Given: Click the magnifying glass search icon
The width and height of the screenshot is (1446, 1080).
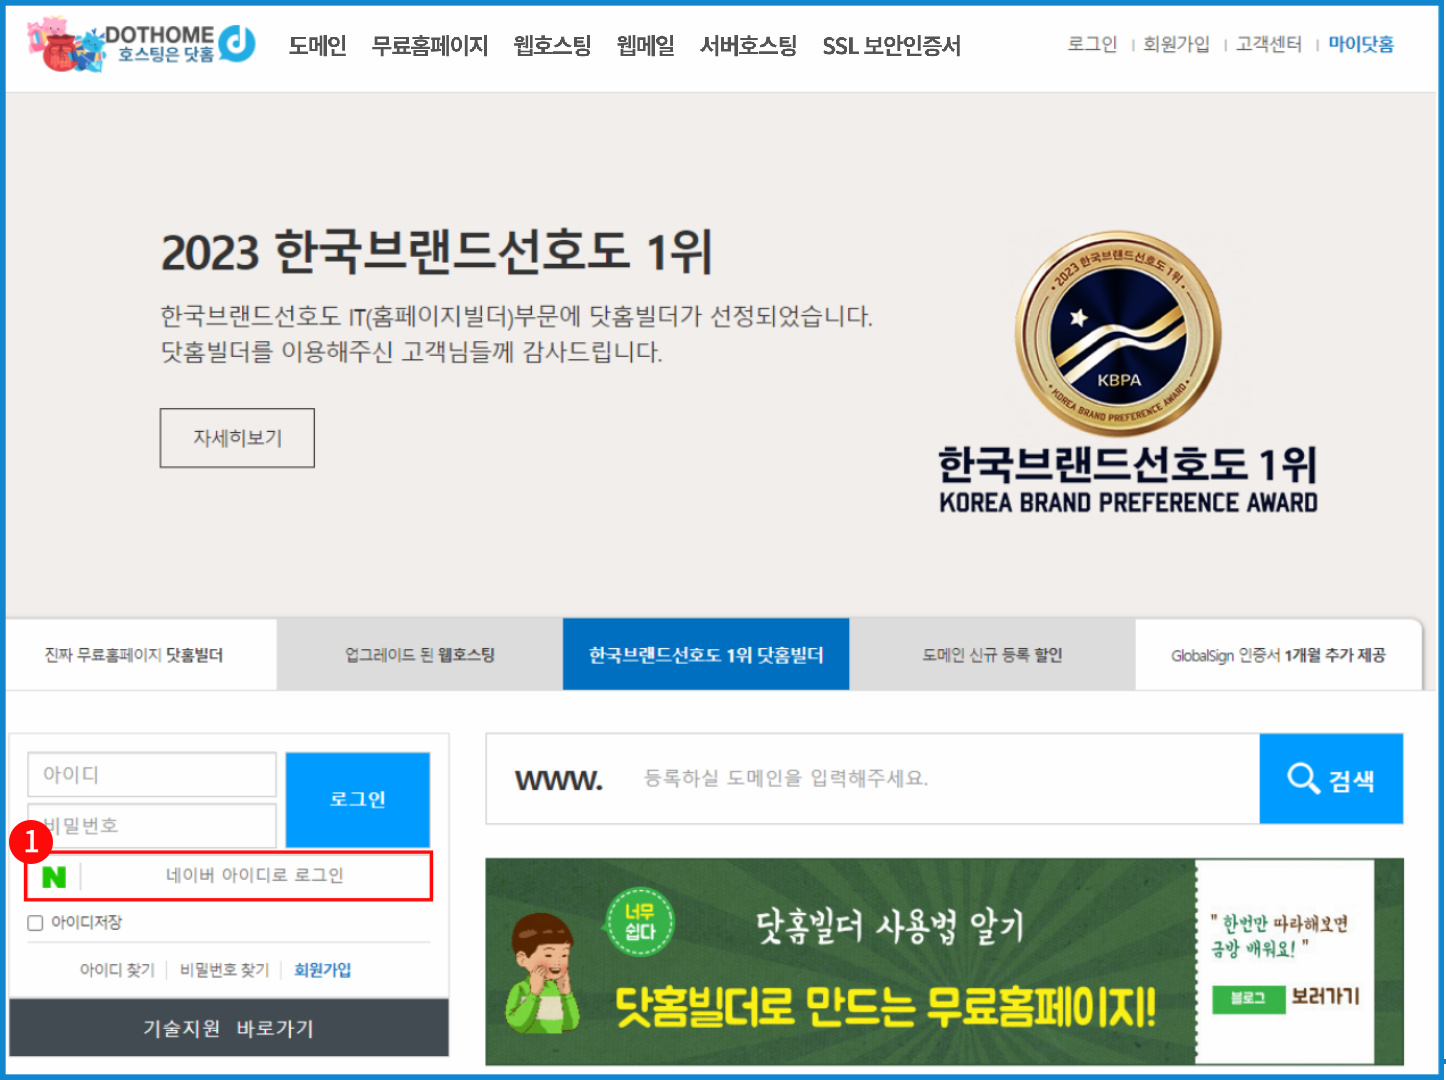Looking at the screenshot, I should [x=1302, y=779].
